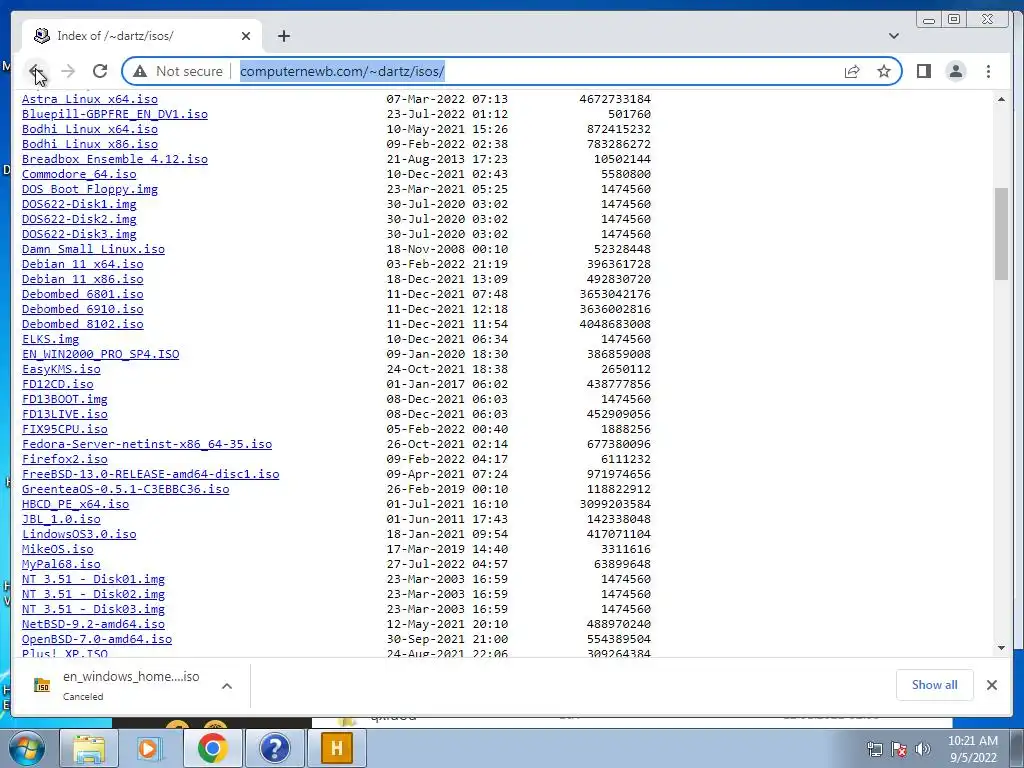
Task: Switch to Chrome in the taskbar
Action: pyautogui.click(x=212, y=748)
